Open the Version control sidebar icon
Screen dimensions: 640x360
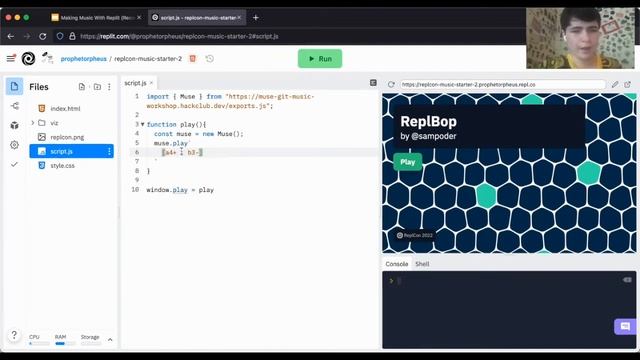pos(15,106)
